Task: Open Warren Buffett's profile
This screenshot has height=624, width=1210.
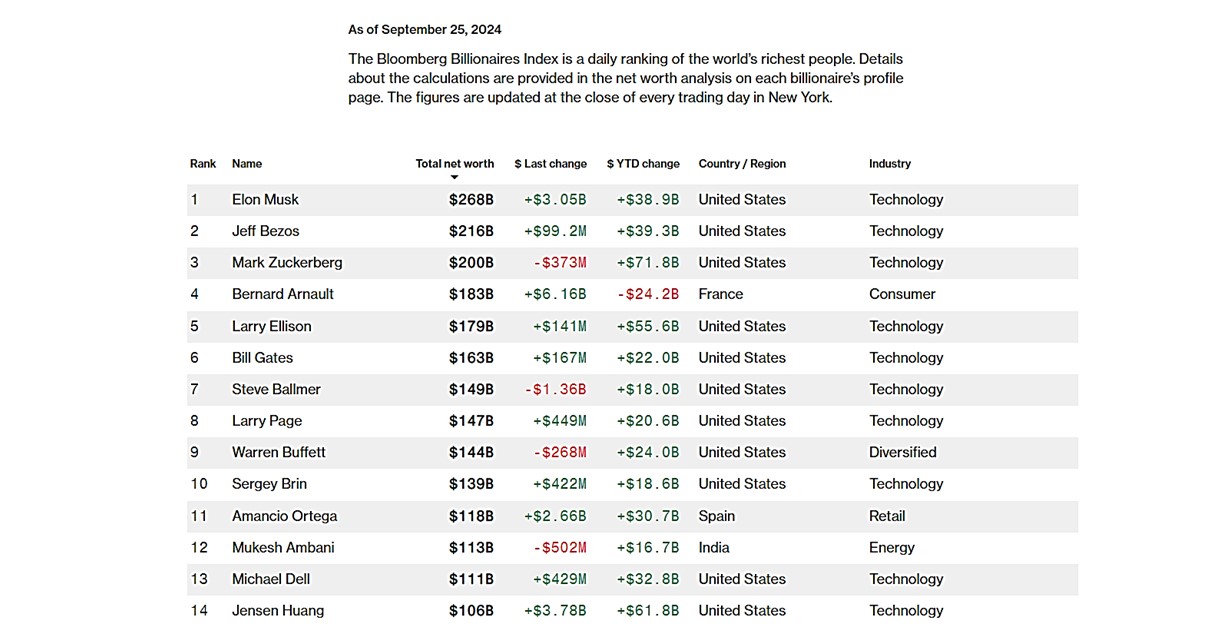Action: pos(279,452)
